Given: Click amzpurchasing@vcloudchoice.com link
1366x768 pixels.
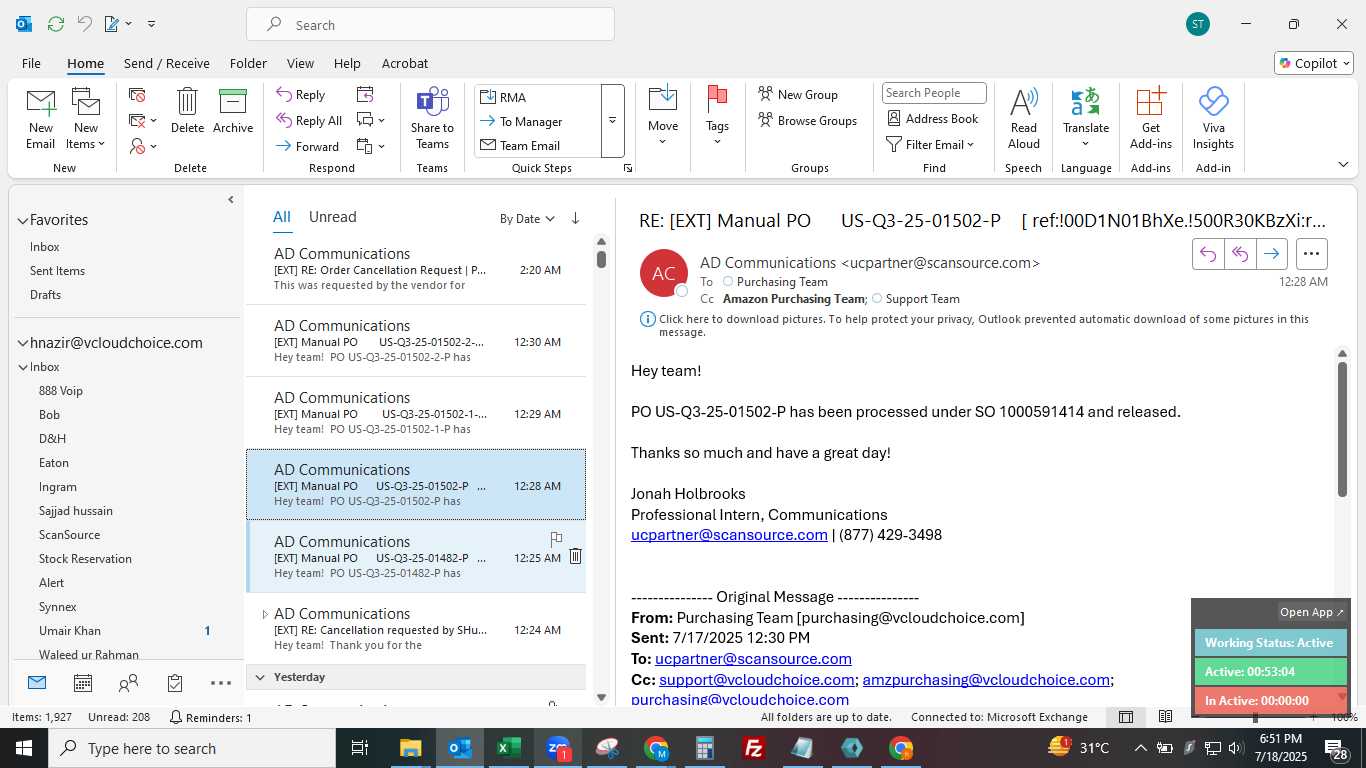Looking at the screenshot, I should [986, 680].
